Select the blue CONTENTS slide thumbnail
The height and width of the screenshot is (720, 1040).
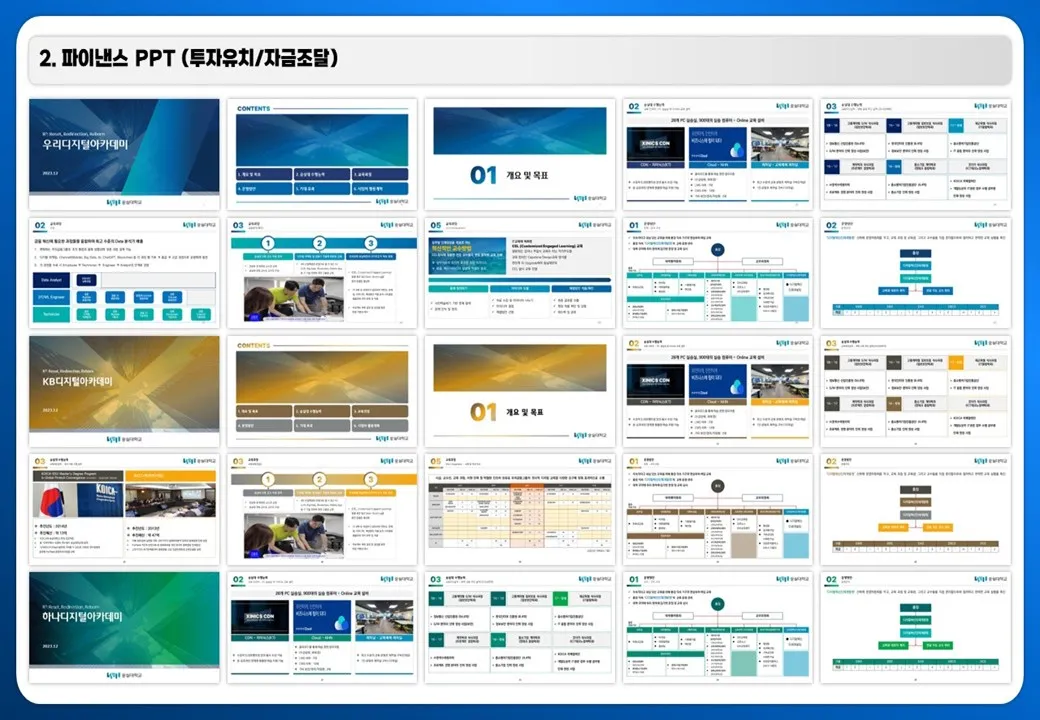coord(322,153)
